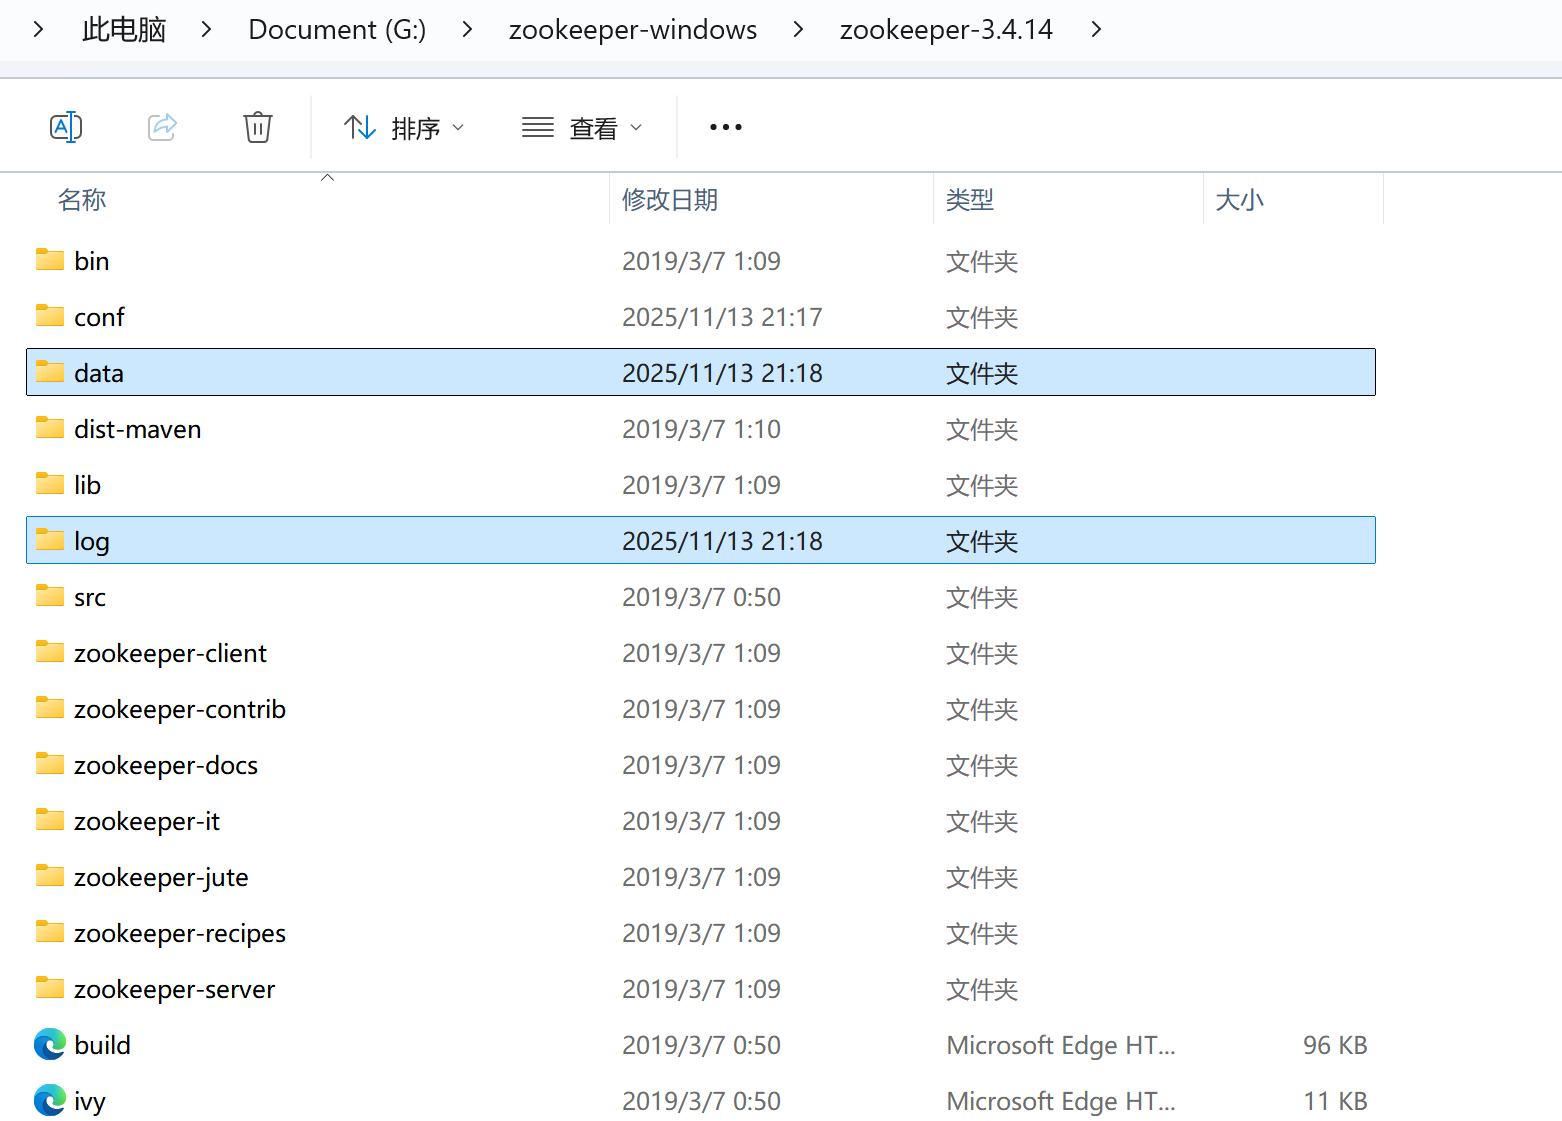The width and height of the screenshot is (1562, 1121).
Task: Click the sort (排序) icon
Action: (x=359, y=127)
